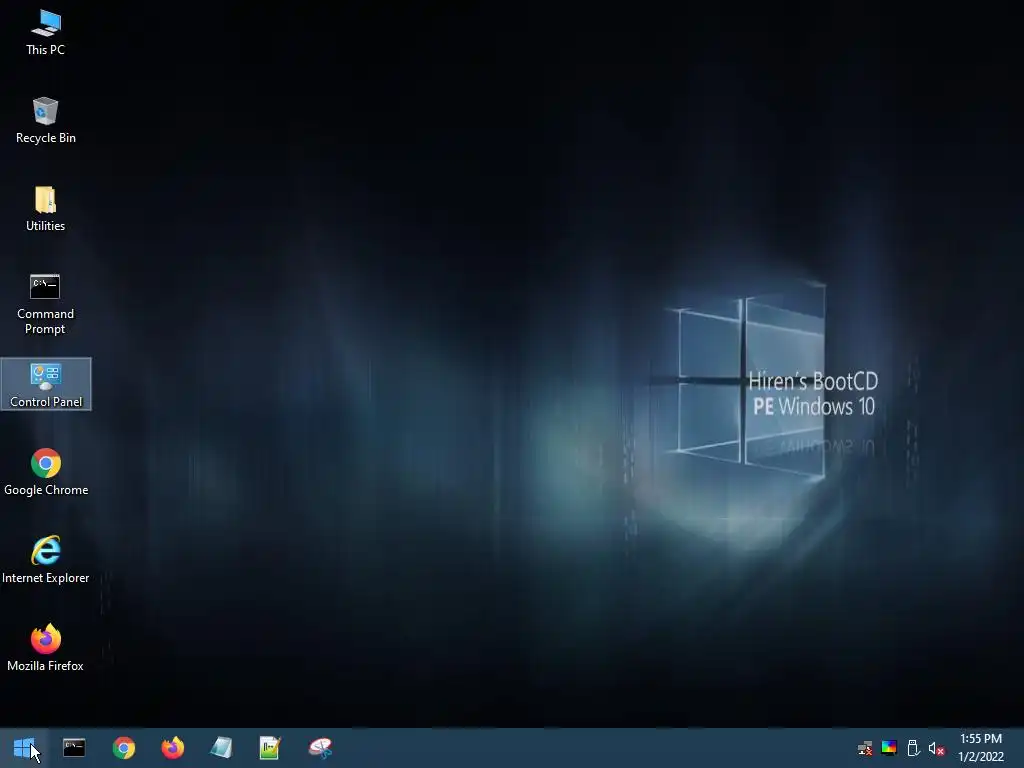
Task: Launch Google Chrome from the taskbar
Action: (x=123, y=748)
